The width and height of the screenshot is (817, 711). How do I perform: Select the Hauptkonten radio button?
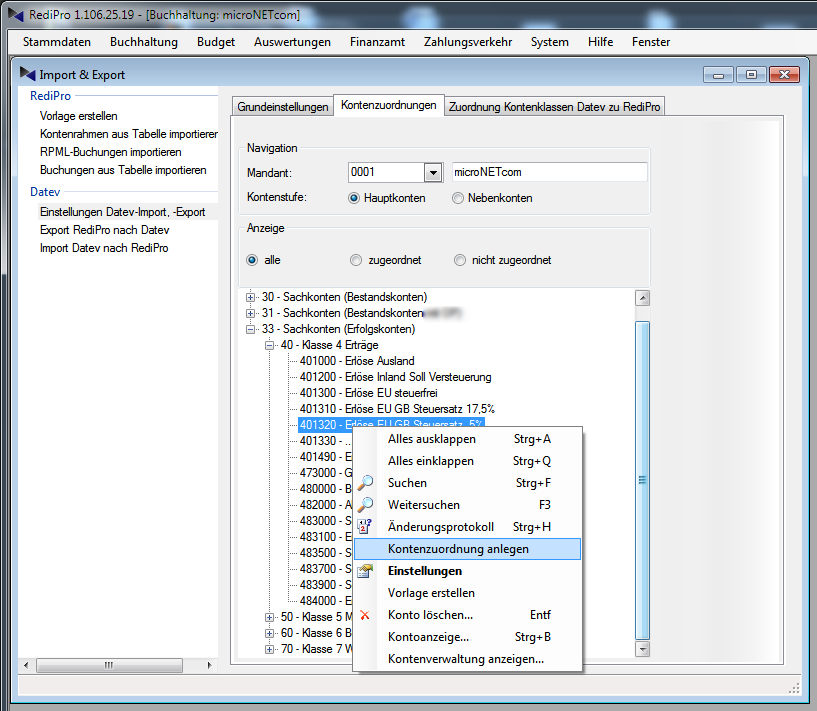(x=355, y=198)
